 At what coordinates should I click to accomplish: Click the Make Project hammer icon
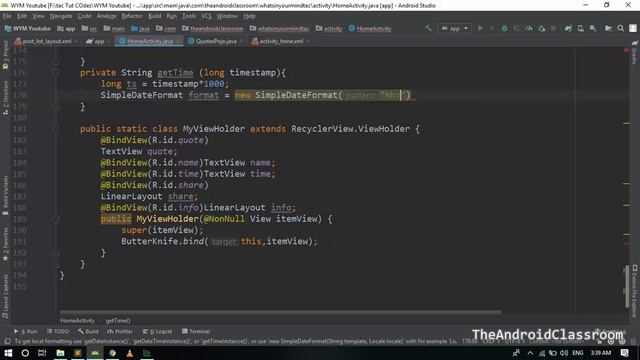[428, 28]
